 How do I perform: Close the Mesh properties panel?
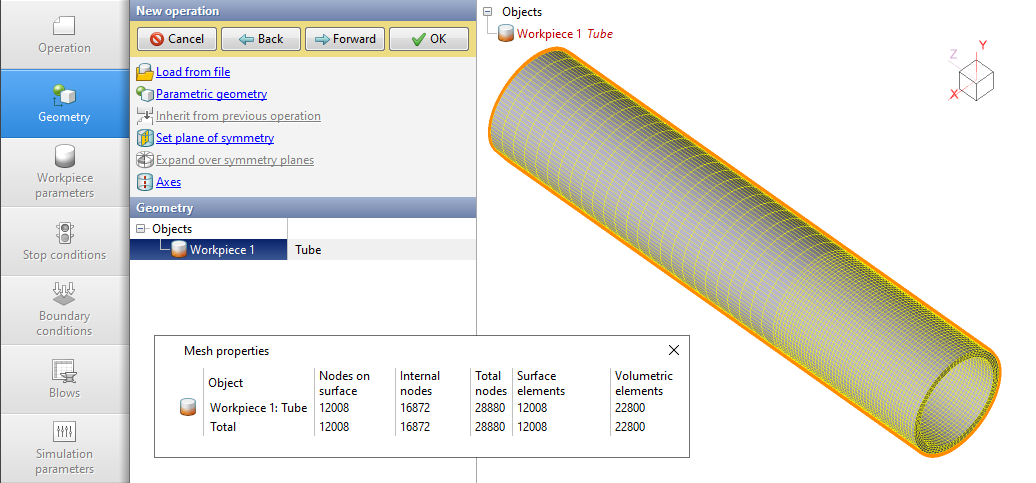[674, 351]
